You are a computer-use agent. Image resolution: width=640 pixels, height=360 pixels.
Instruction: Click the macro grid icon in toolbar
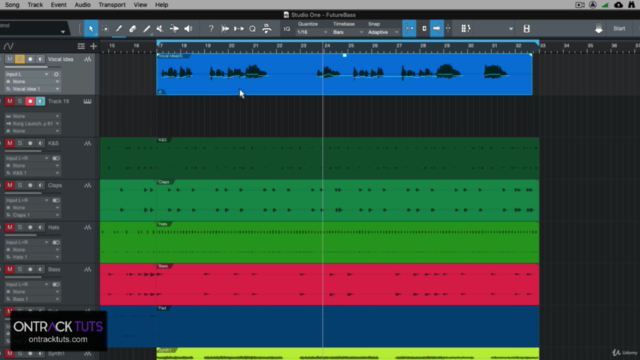[466, 29]
